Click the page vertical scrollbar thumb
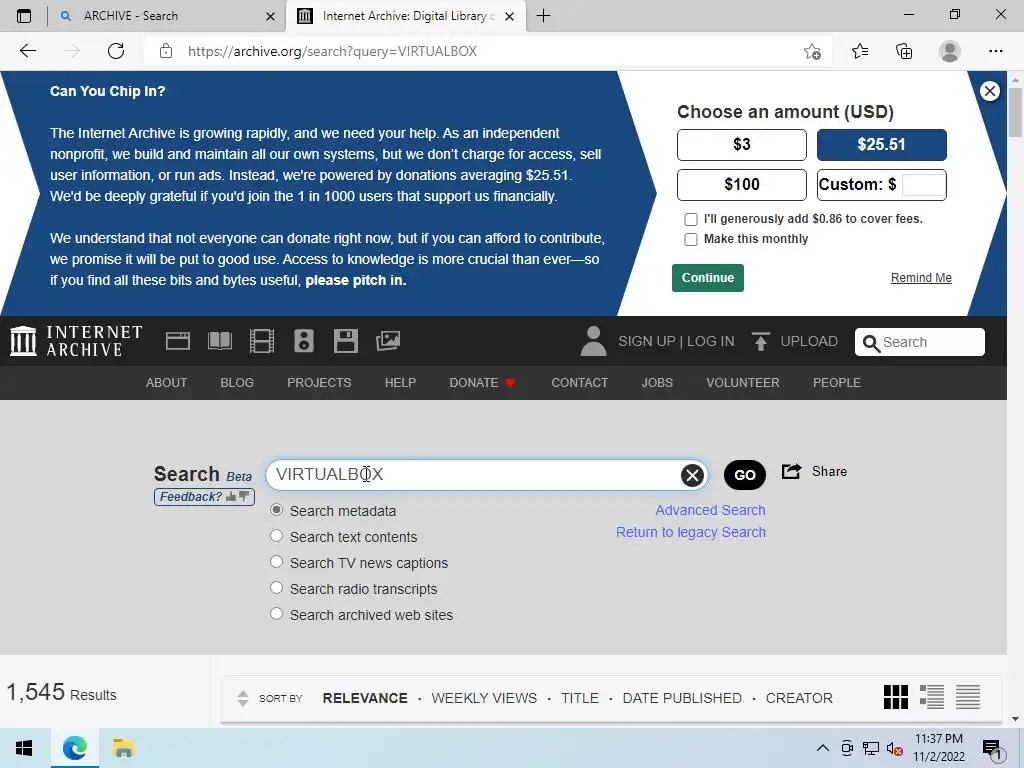Screen dimensions: 1024x768 pos(1015,112)
